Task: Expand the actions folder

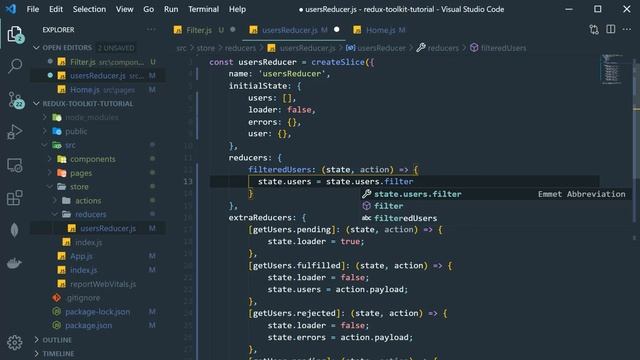Action: coord(88,201)
